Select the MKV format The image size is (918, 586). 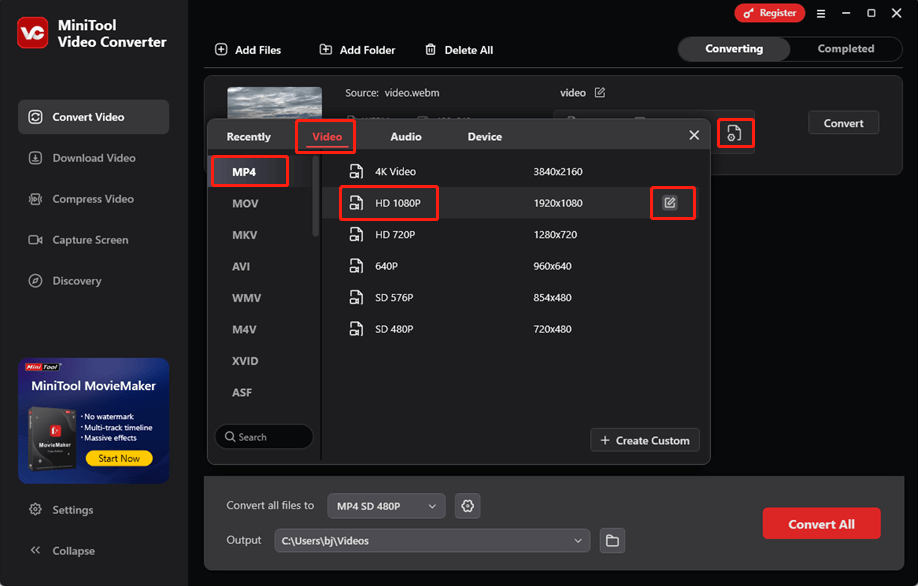pos(245,235)
